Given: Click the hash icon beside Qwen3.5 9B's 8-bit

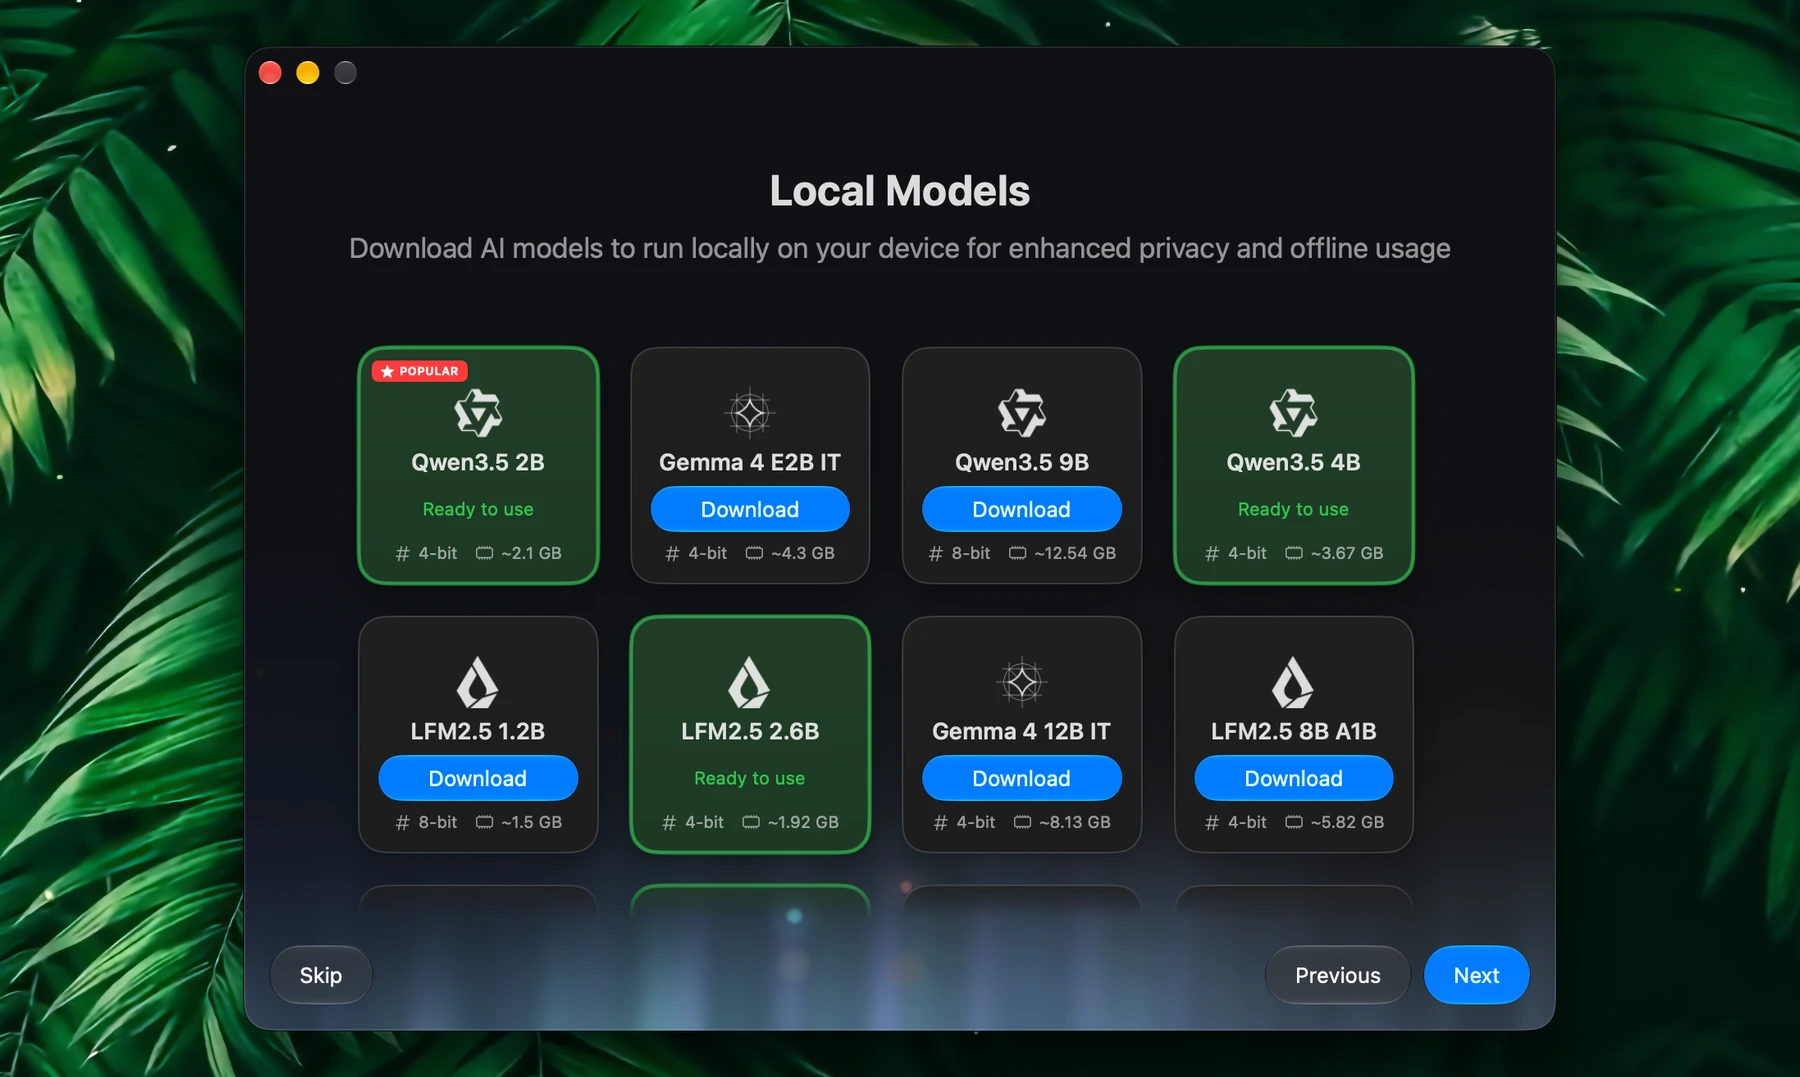Looking at the screenshot, I should (x=936, y=553).
